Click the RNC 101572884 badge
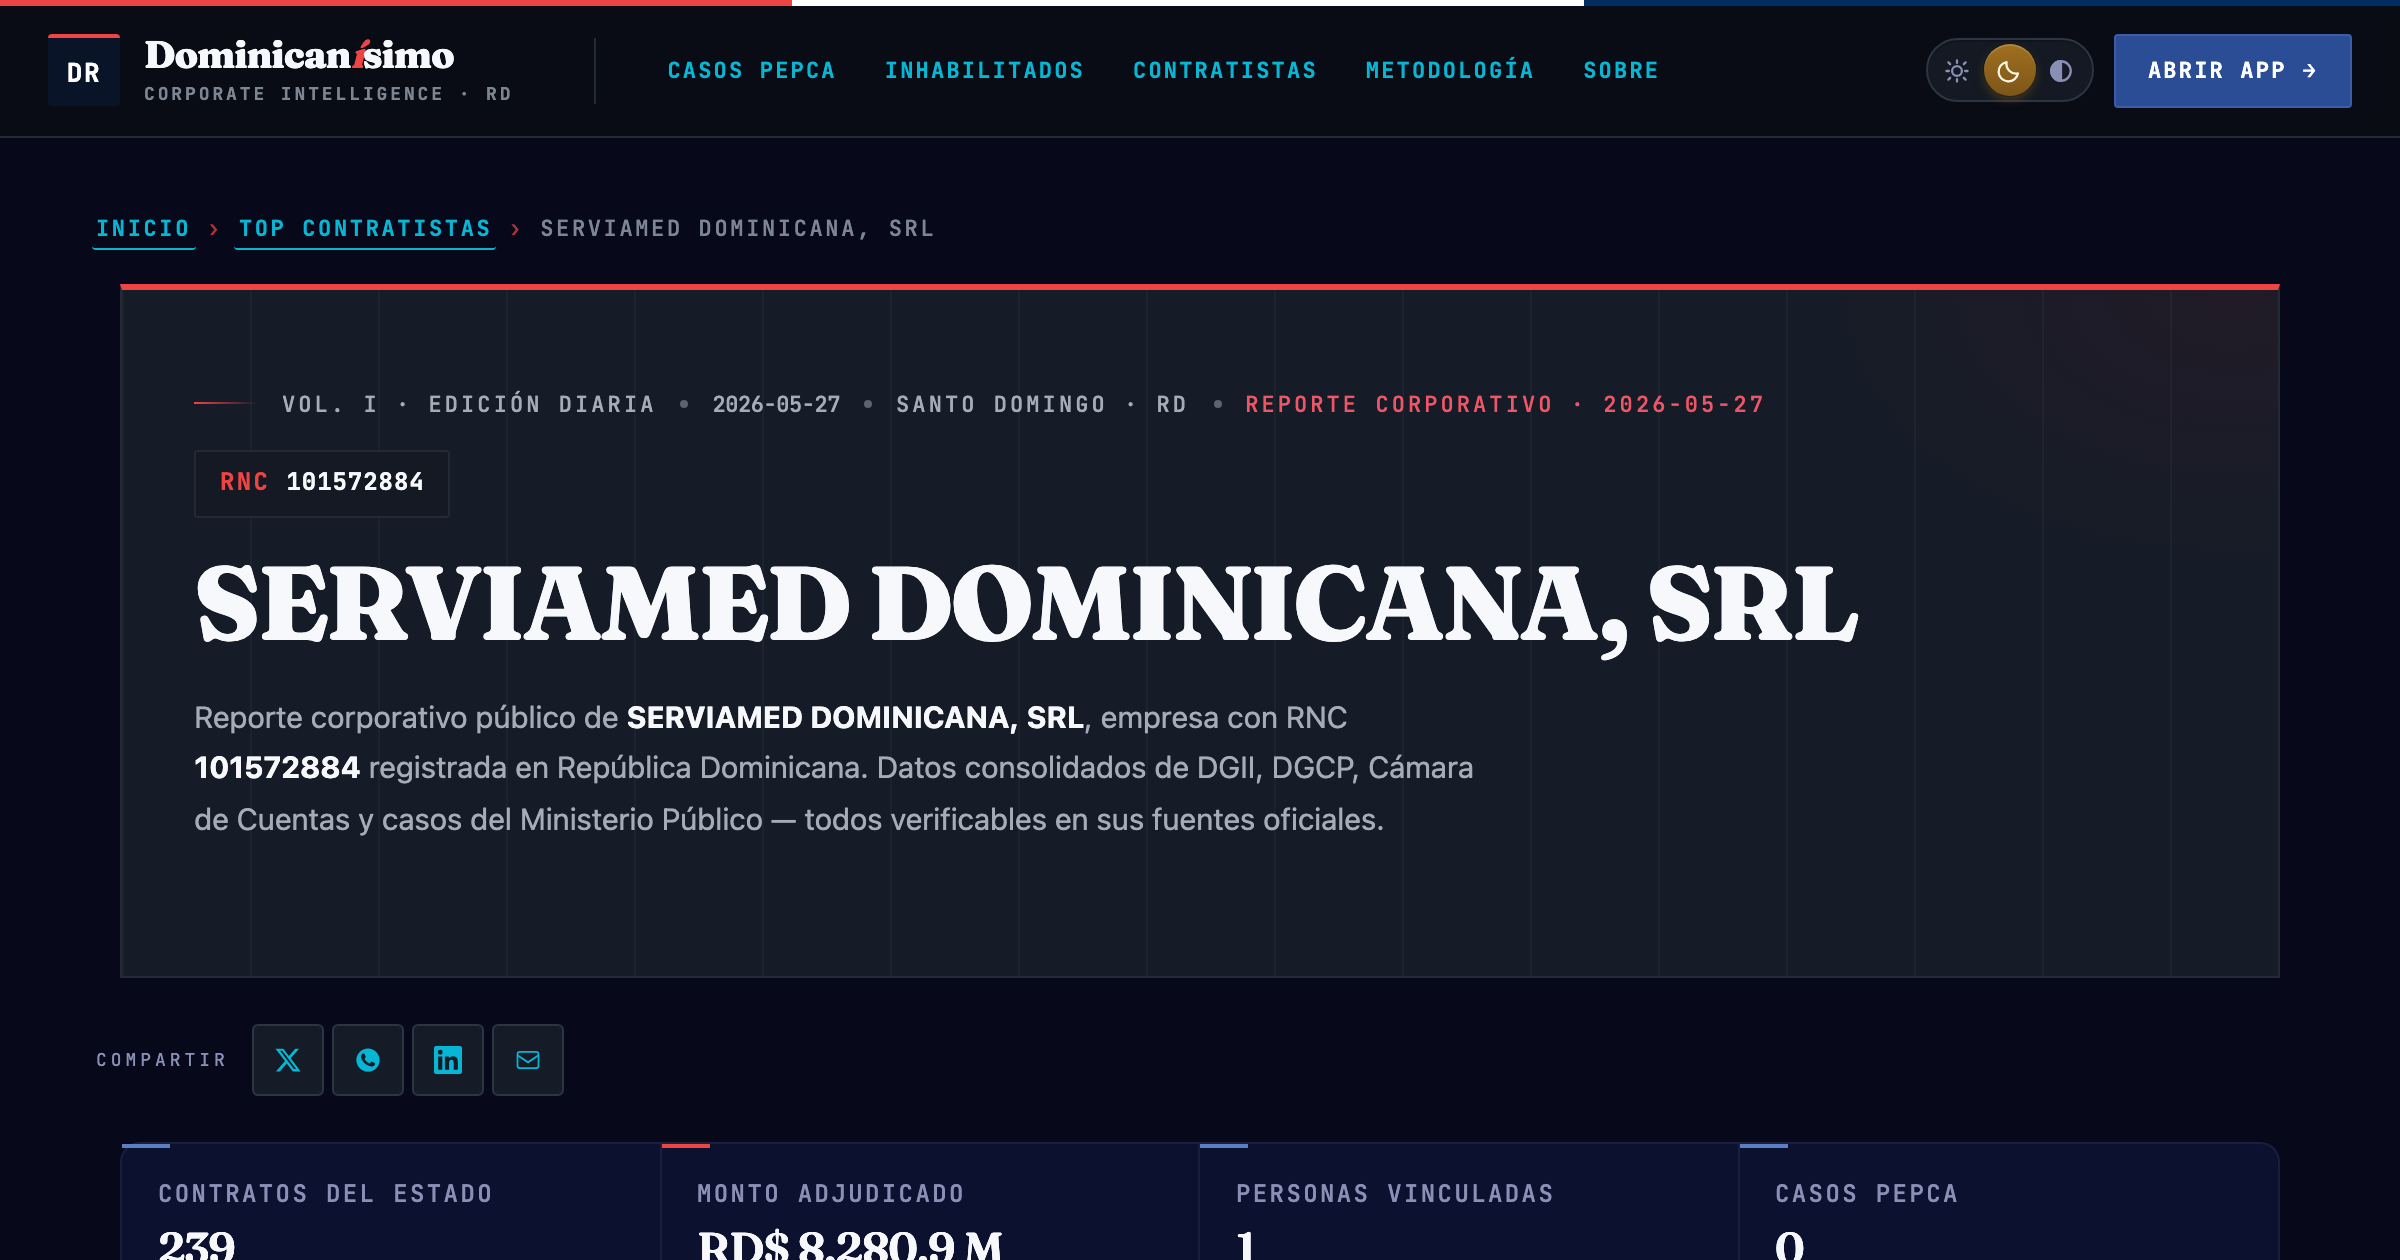The height and width of the screenshot is (1260, 2400). point(321,483)
